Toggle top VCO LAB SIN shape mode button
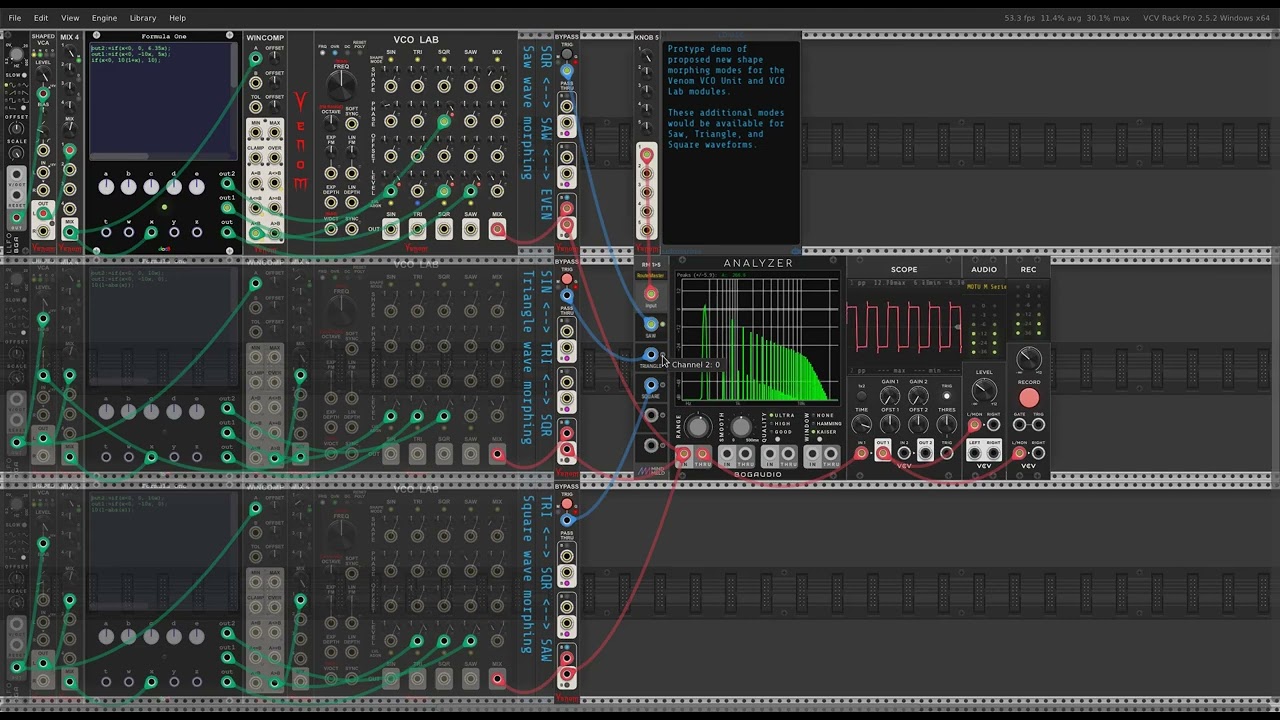The height and width of the screenshot is (720, 1280). click(391, 60)
